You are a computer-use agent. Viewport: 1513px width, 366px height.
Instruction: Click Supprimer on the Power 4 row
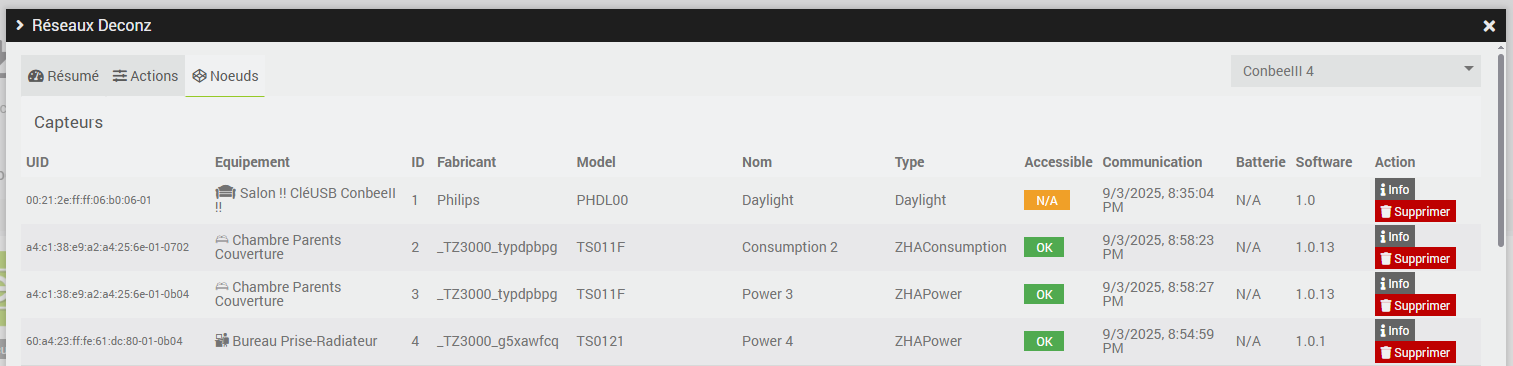[1415, 352]
